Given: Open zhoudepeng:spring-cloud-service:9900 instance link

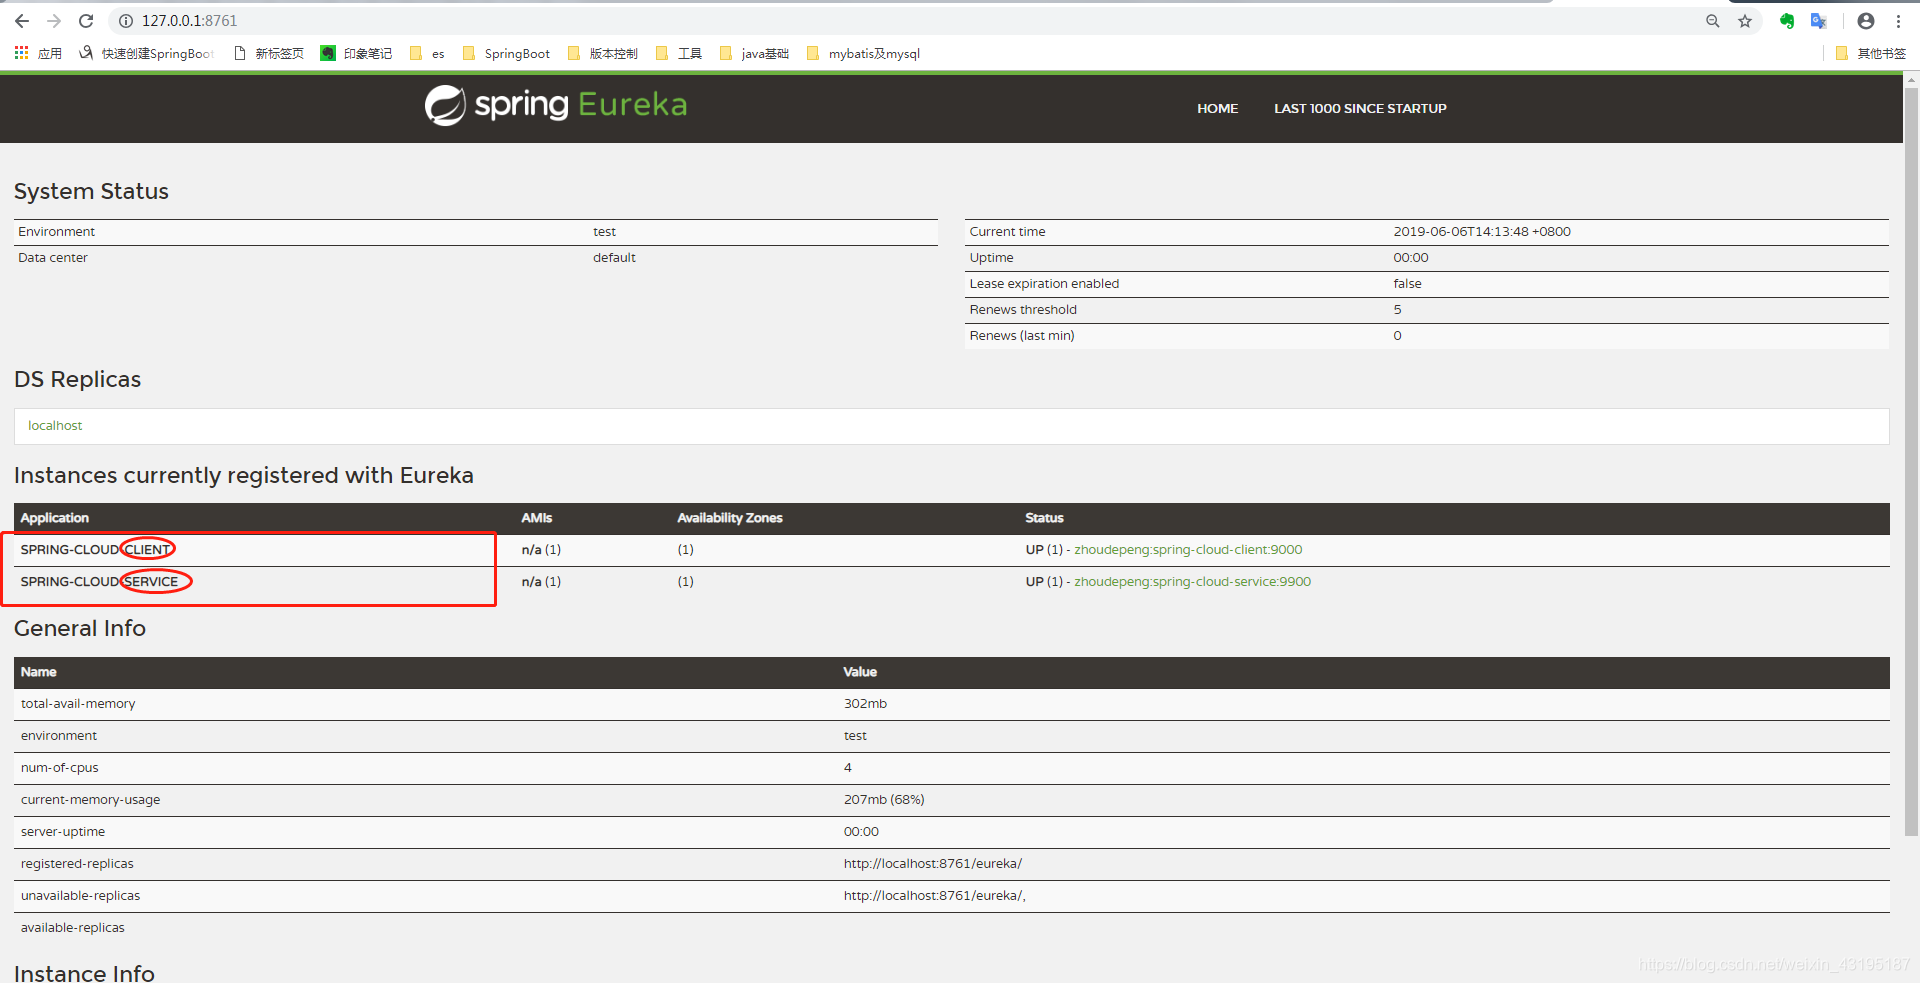Looking at the screenshot, I should tap(1192, 581).
